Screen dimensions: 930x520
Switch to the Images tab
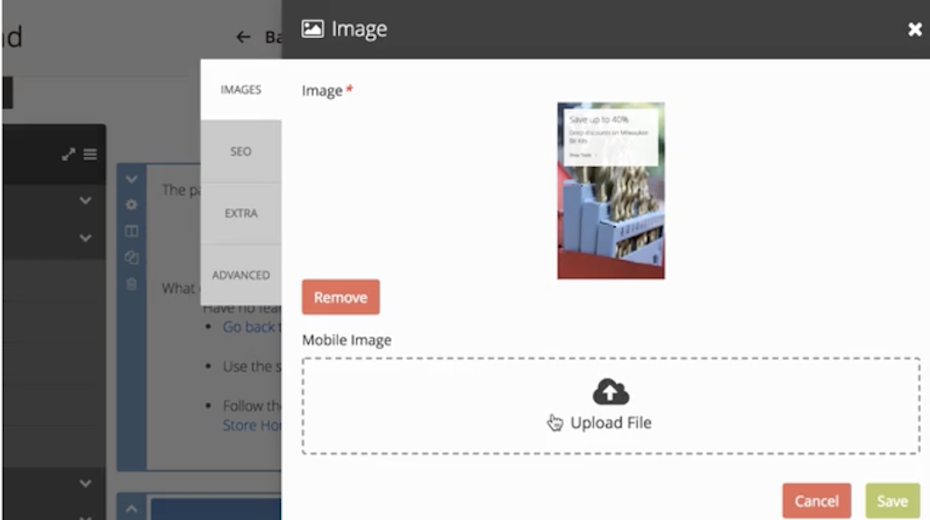click(241, 90)
